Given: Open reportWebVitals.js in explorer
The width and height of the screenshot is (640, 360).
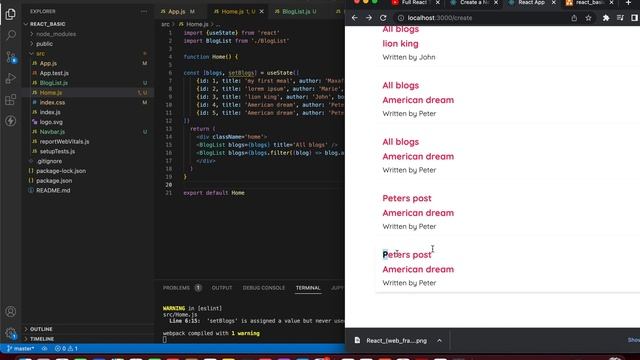Looking at the screenshot, I should click(x=64, y=142).
